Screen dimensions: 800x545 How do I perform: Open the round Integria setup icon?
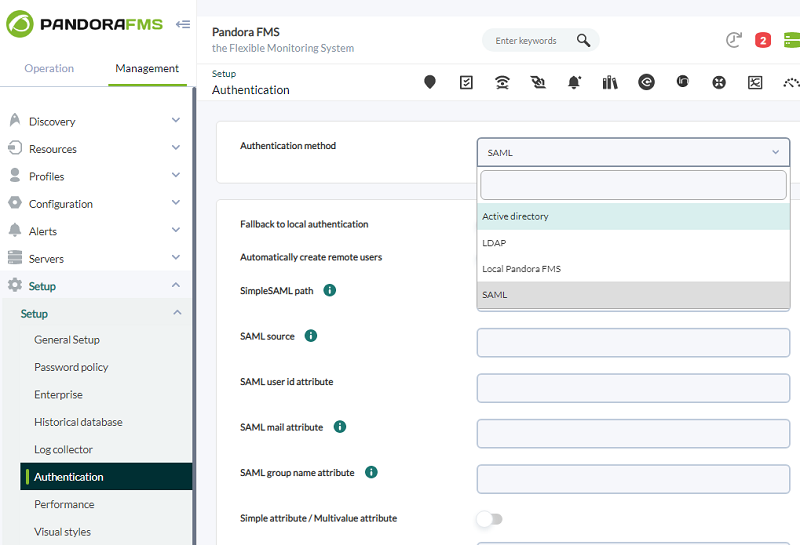(683, 81)
